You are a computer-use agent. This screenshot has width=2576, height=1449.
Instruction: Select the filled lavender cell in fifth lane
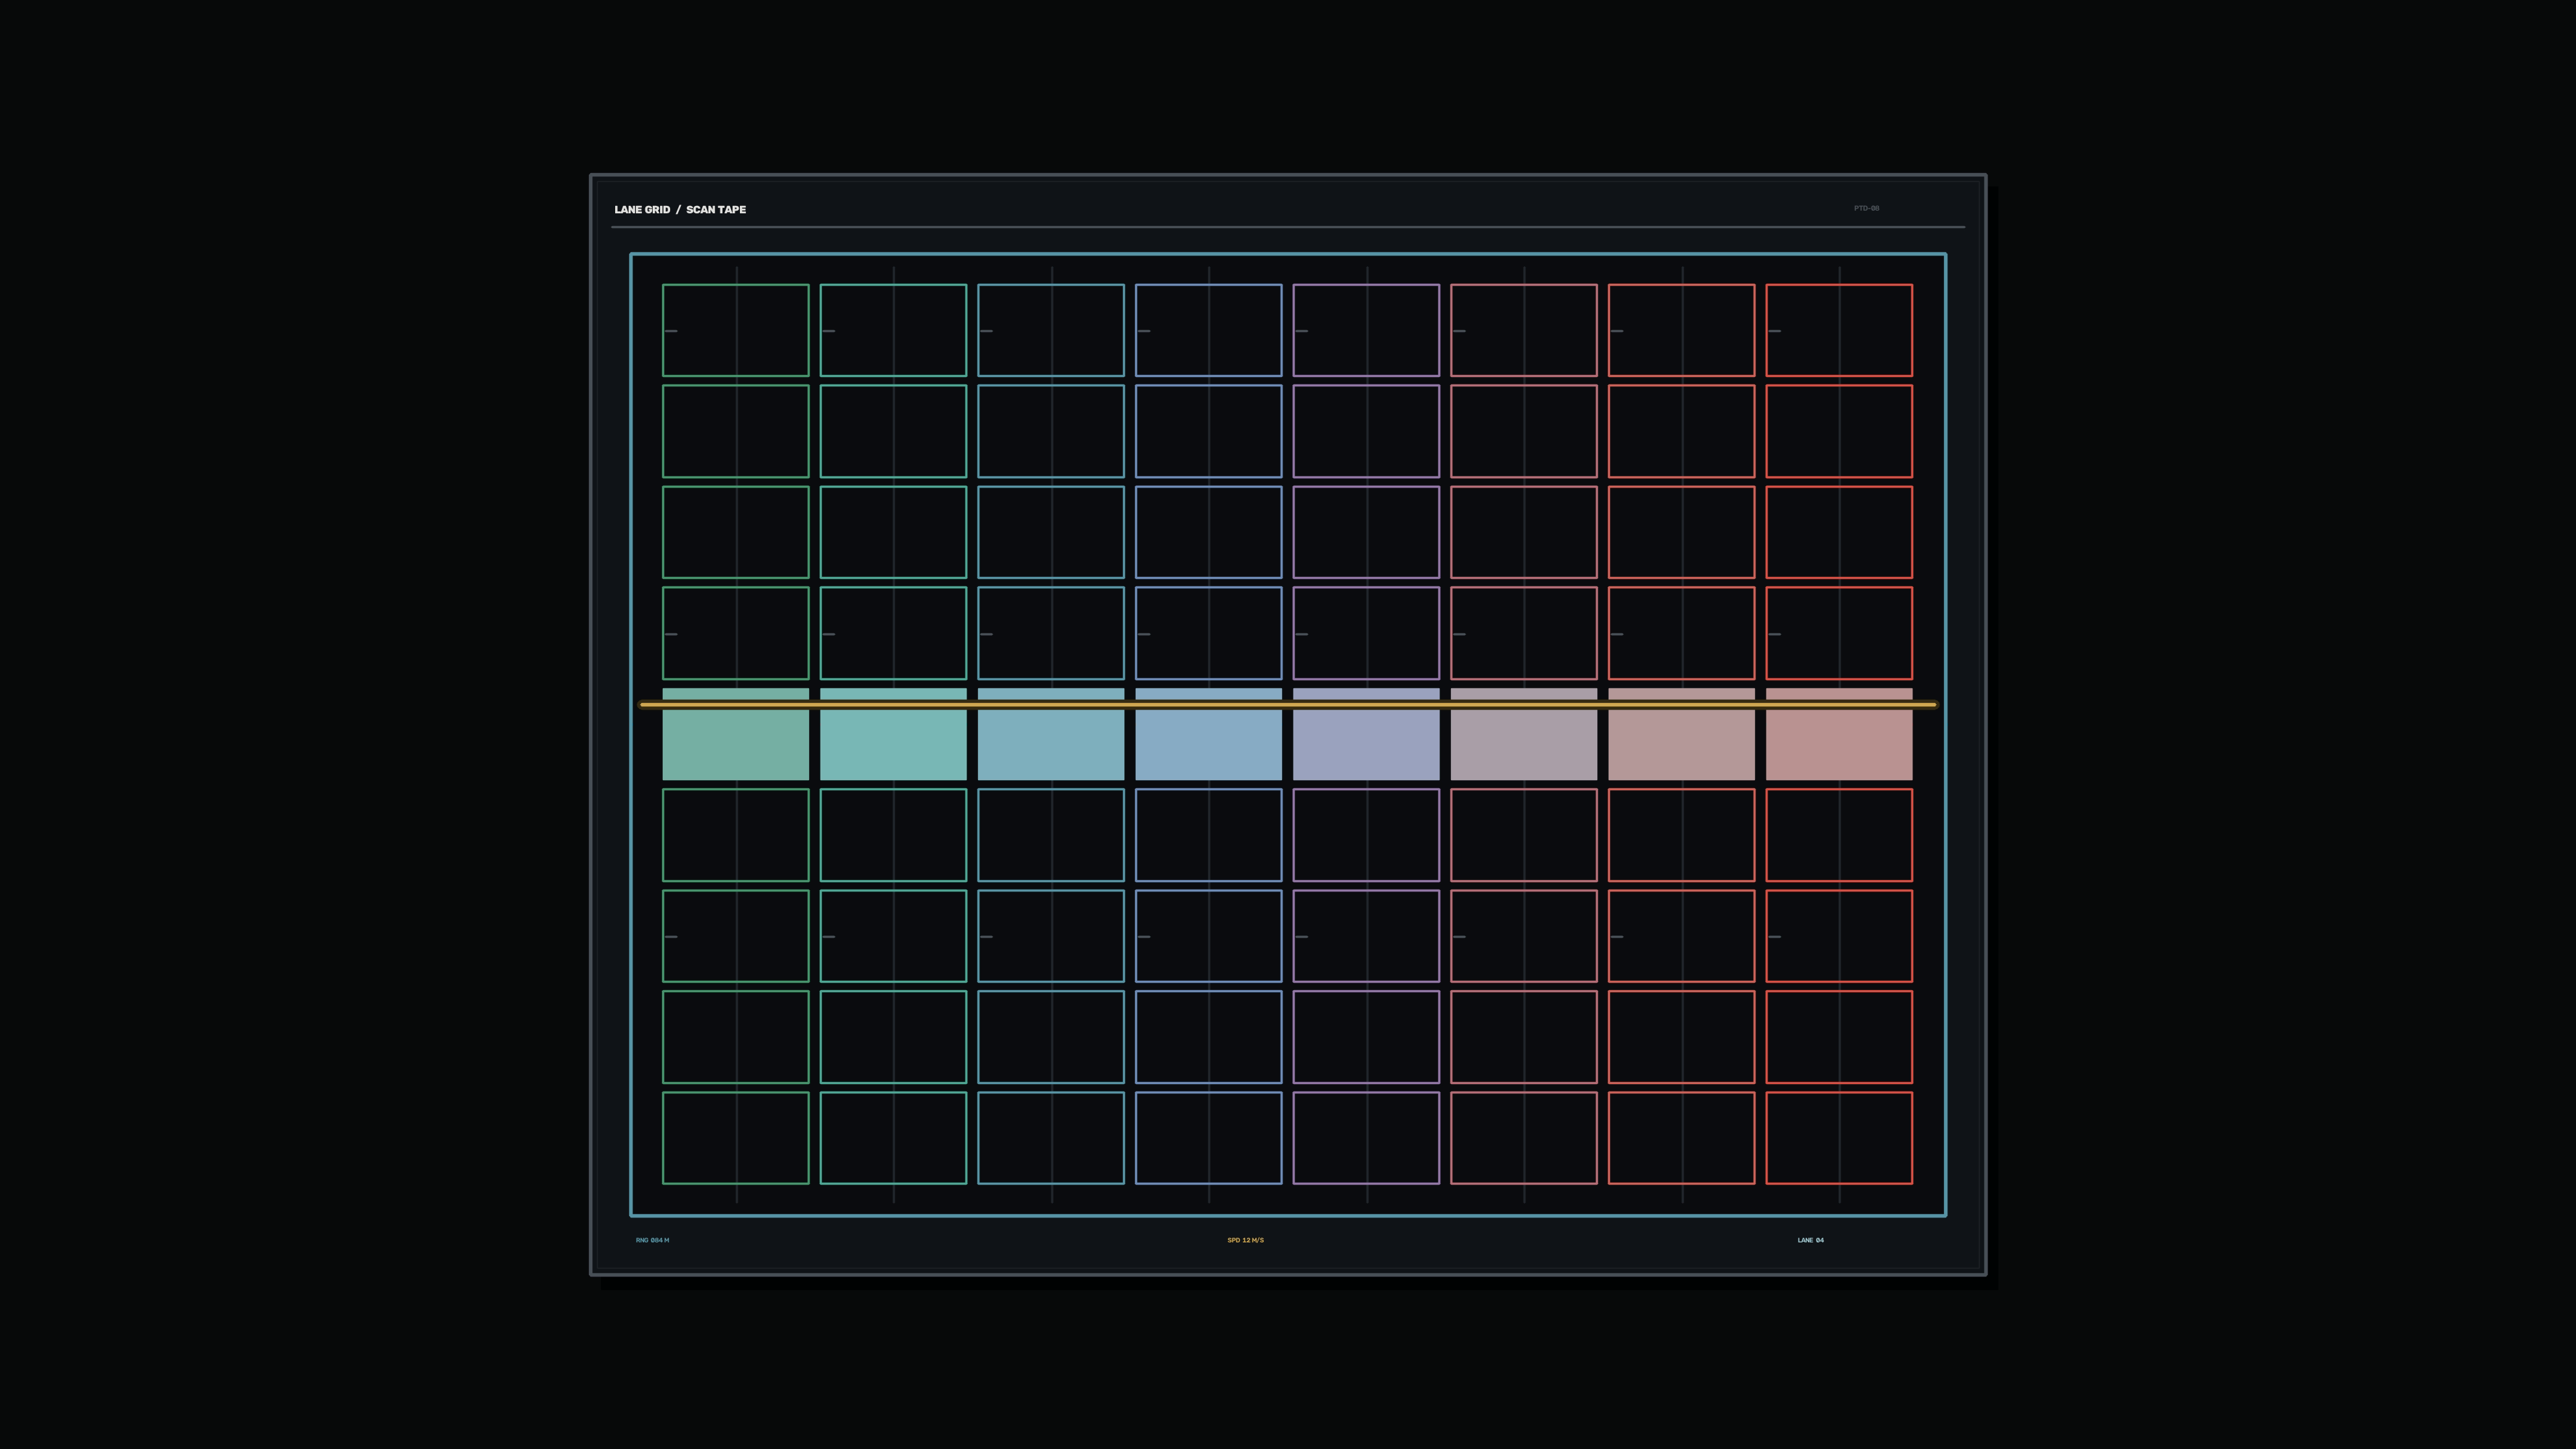click(1366, 734)
